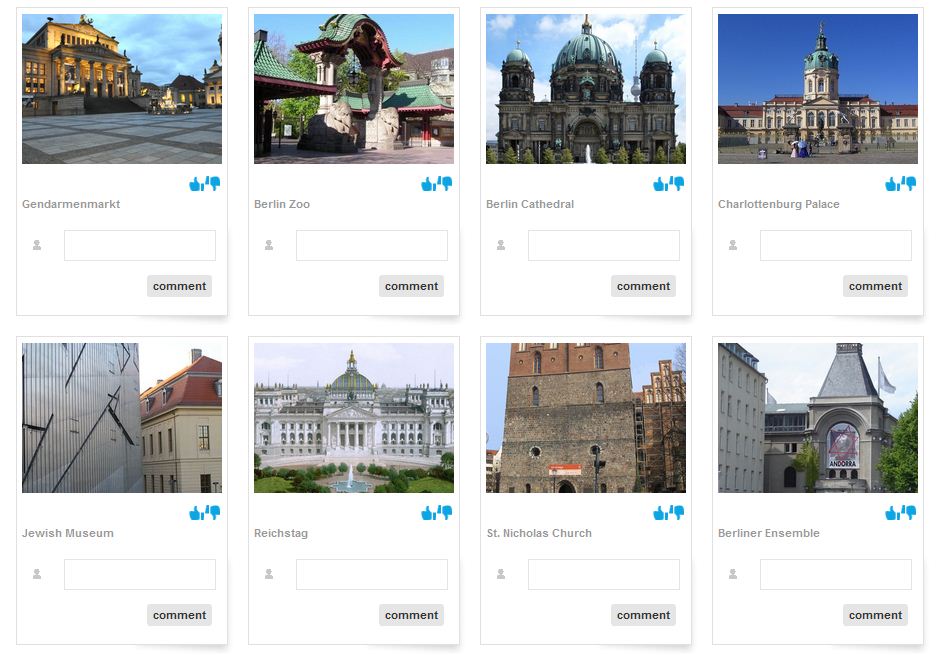Click thumbs up on Gendarmenmarkt
The height and width of the screenshot is (657, 943).
pyautogui.click(x=196, y=184)
